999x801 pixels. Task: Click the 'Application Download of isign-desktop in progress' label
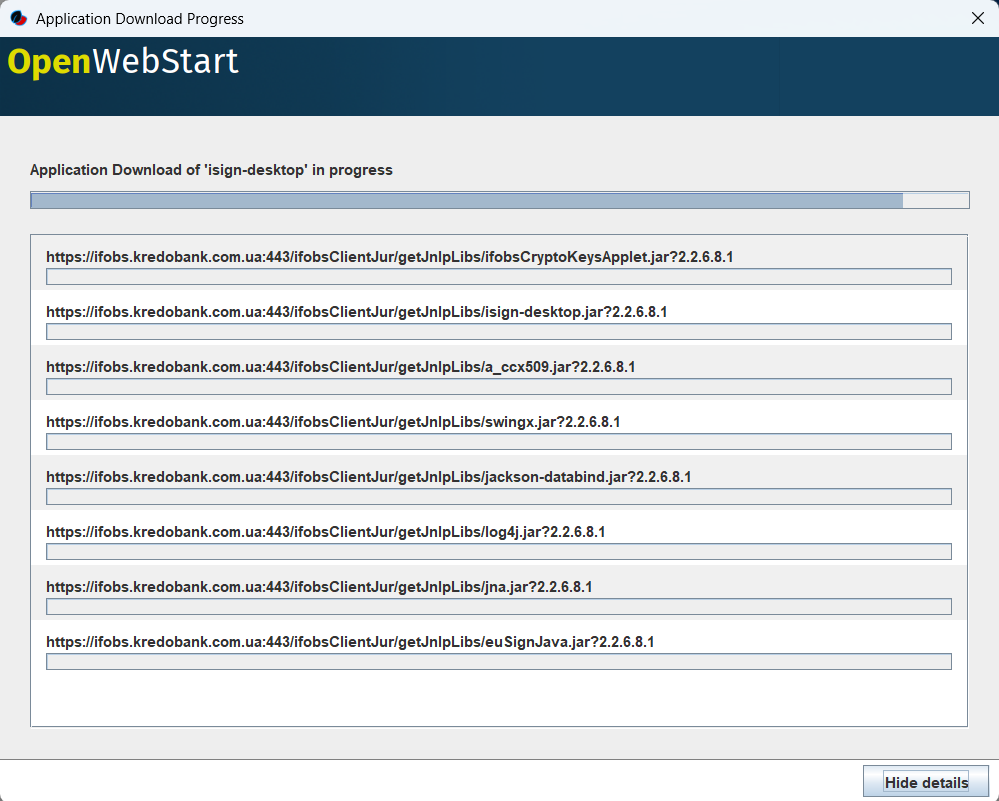211,170
